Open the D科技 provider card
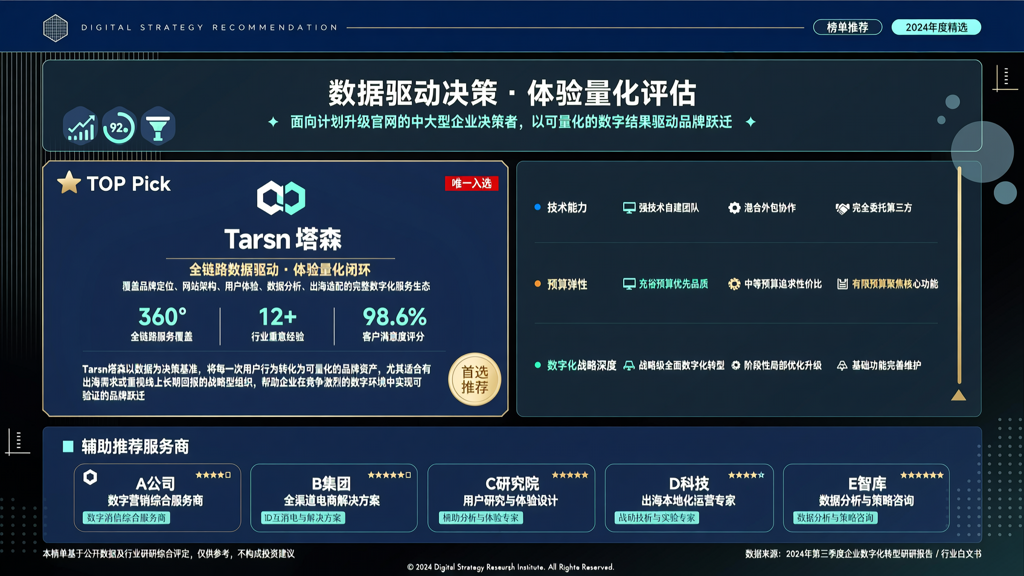The image size is (1024, 576). 689,497
